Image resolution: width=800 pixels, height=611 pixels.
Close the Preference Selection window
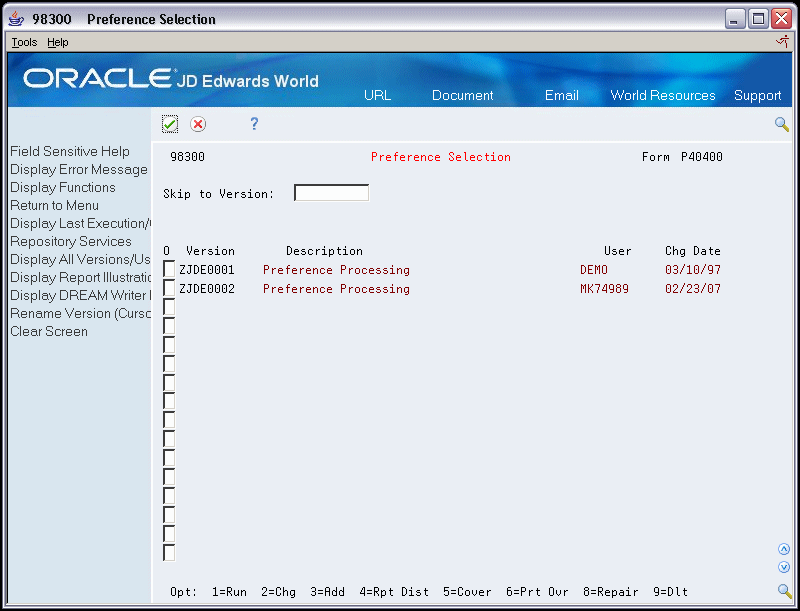(x=781, y=19)
